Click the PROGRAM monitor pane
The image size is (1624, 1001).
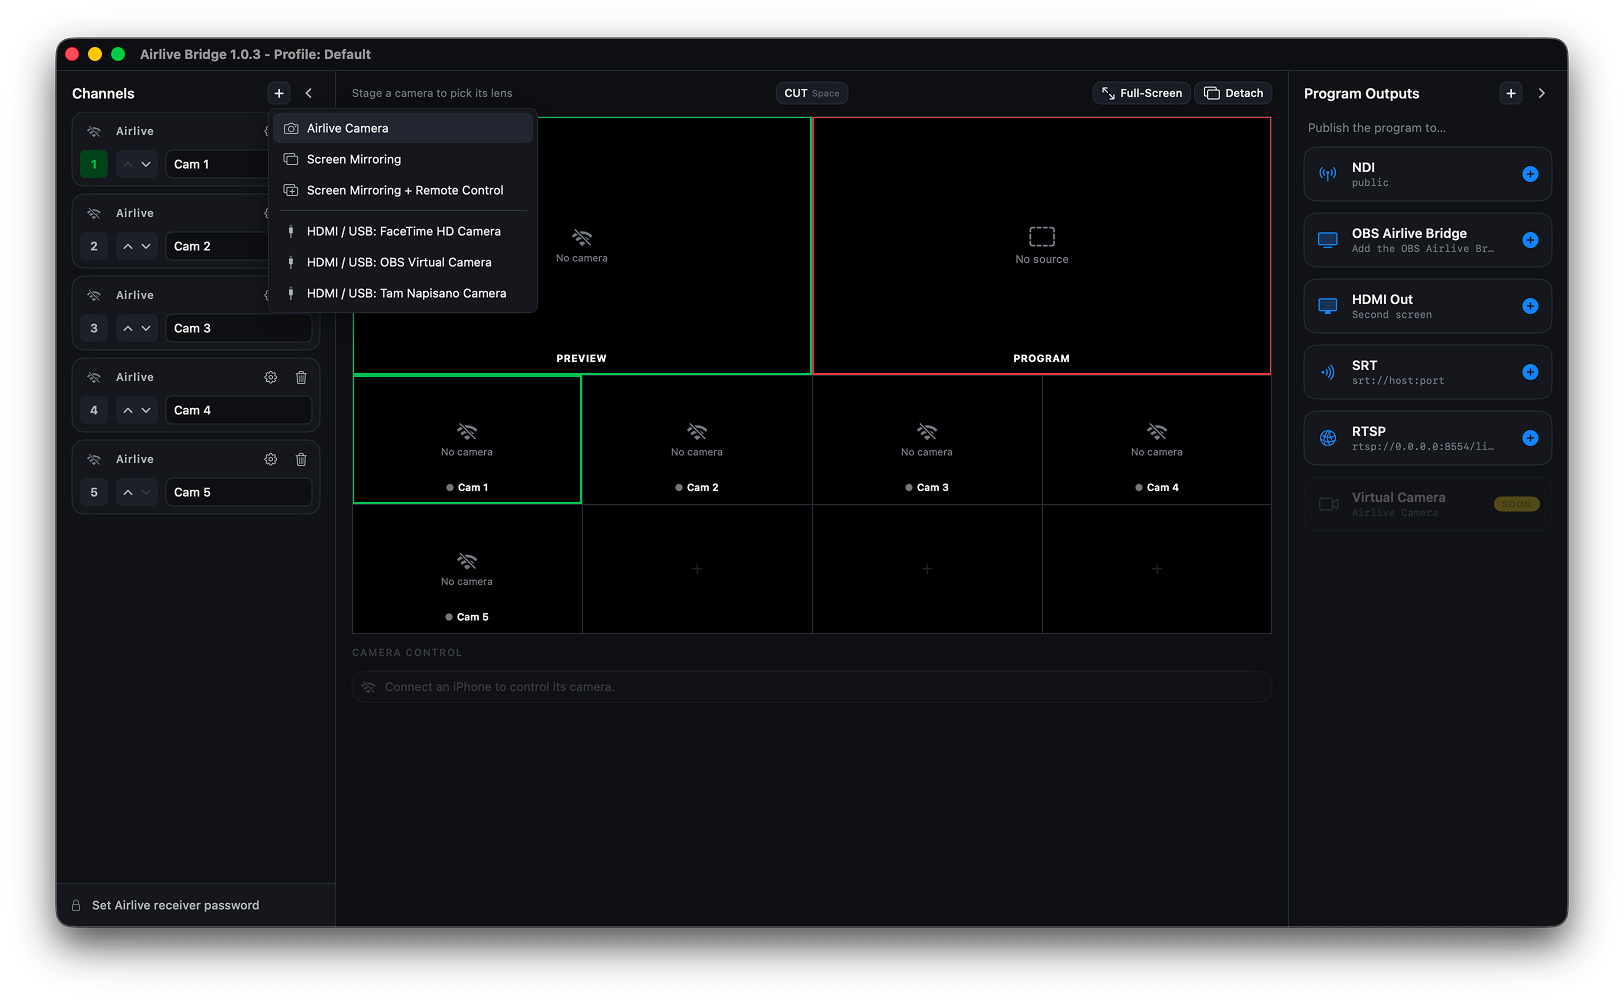[x=1042, y=246]
